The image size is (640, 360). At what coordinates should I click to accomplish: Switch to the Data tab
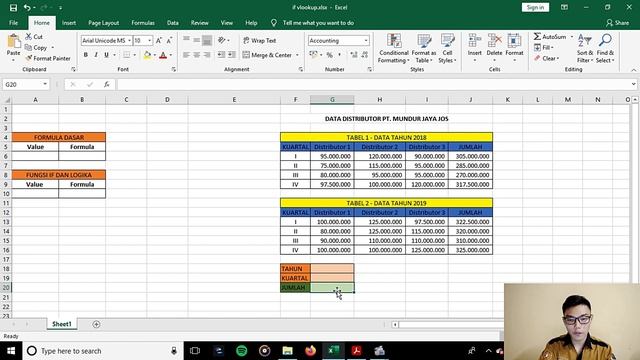[173, 23]
